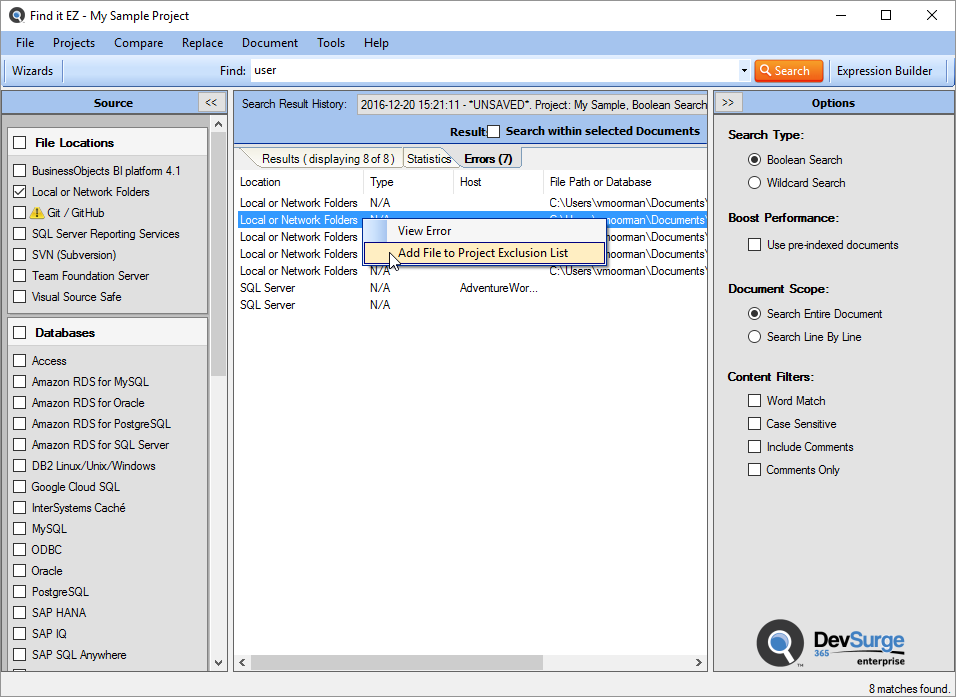The height and width of the screenshot is (697, 956).
Task: Uncheck Local or Network Folders source
Action: coord(20,191)
